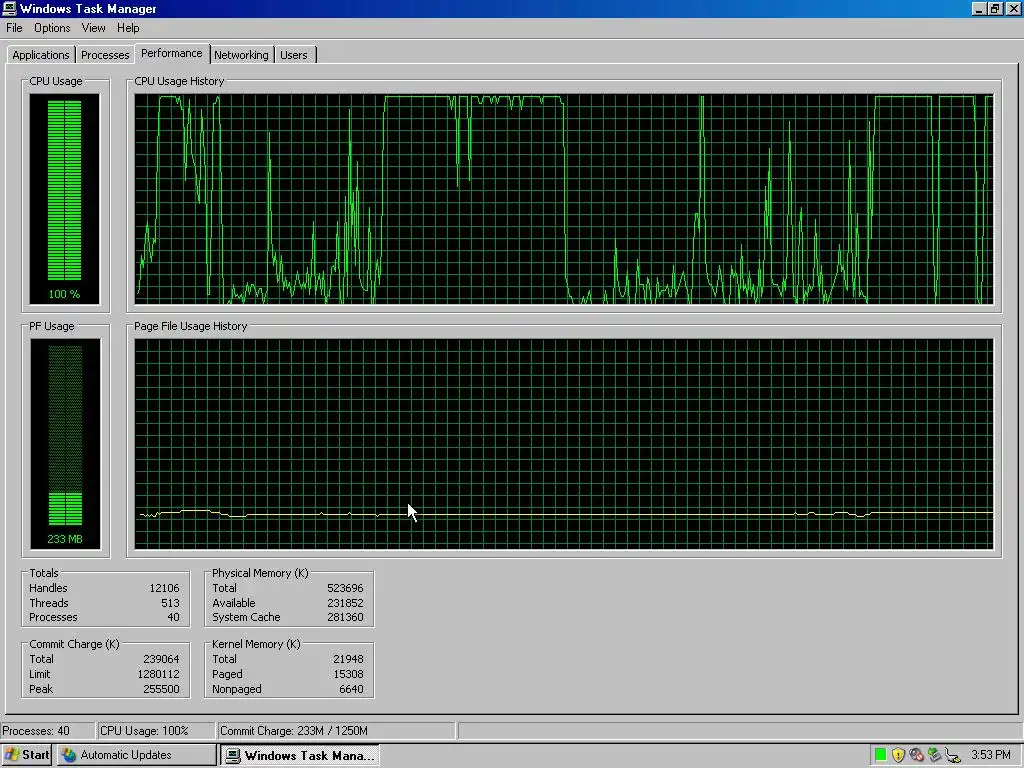Click the CPU Usage History graph
This screenshot has width=1024, height=768.
pyautogui.click(x=564, y=199)
